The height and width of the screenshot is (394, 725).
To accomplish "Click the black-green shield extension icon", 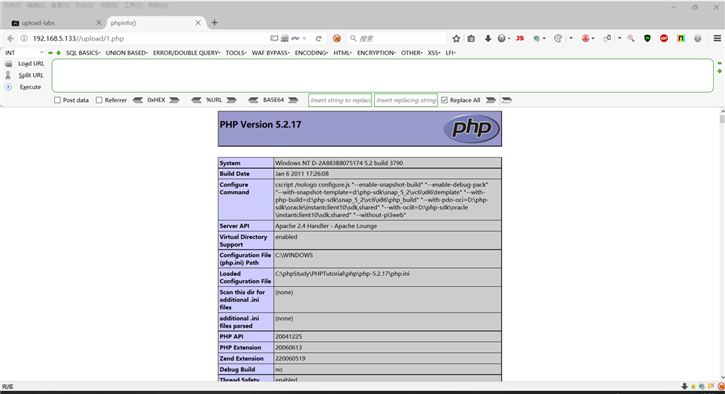I will click(647, 38).
